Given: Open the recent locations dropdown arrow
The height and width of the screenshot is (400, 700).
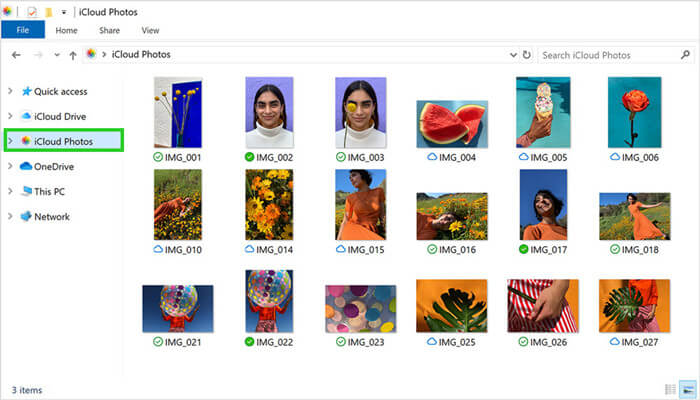Looking at the screenshot, I should [x=56, y=55].
